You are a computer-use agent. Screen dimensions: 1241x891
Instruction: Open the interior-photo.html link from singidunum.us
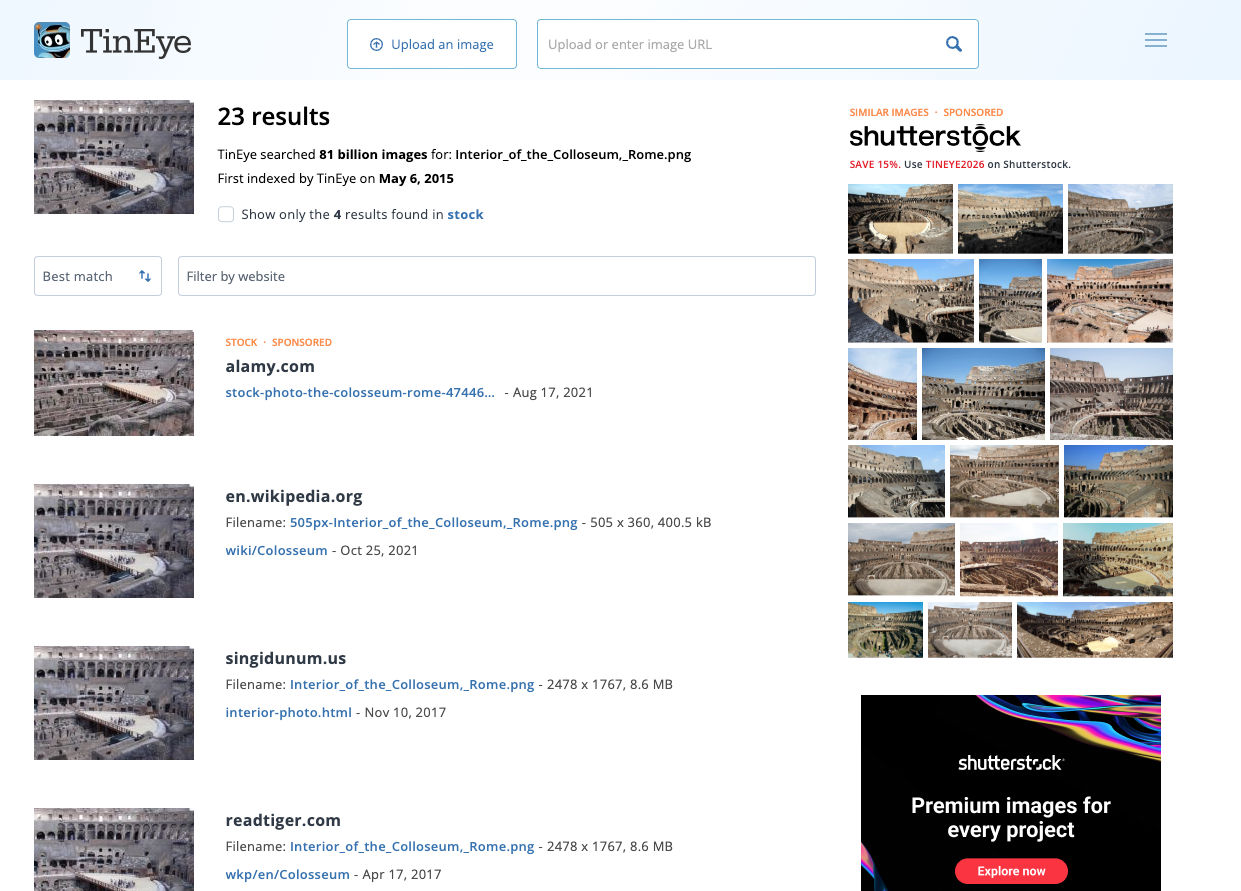click(288, 712)
